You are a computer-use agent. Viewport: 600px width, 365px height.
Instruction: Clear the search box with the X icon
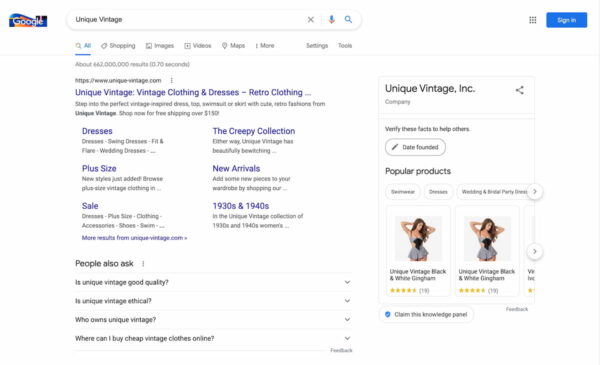[311, 20]
